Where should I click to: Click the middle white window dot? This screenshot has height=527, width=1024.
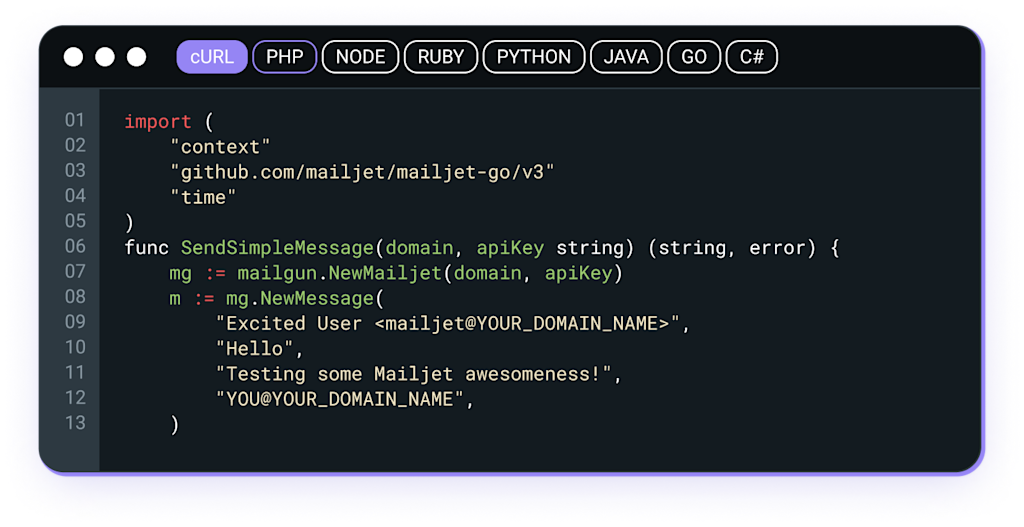[105, 57]
